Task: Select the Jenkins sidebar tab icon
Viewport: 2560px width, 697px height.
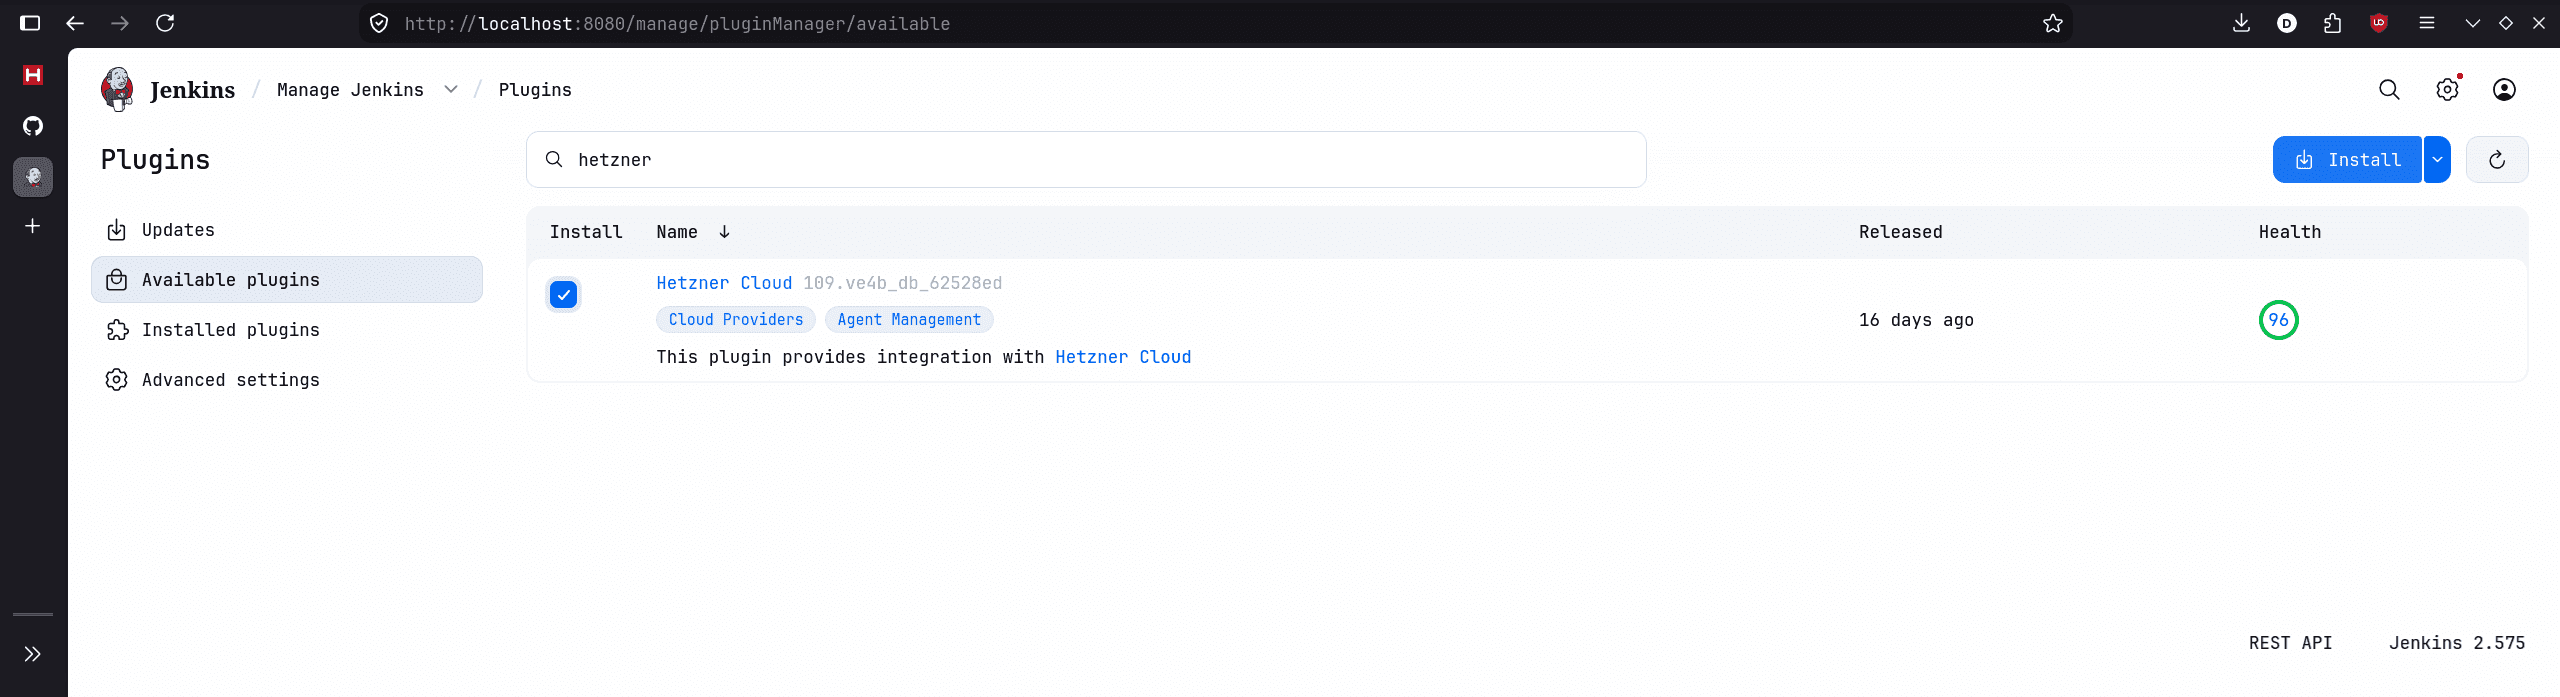Action: tap(33, 177)
